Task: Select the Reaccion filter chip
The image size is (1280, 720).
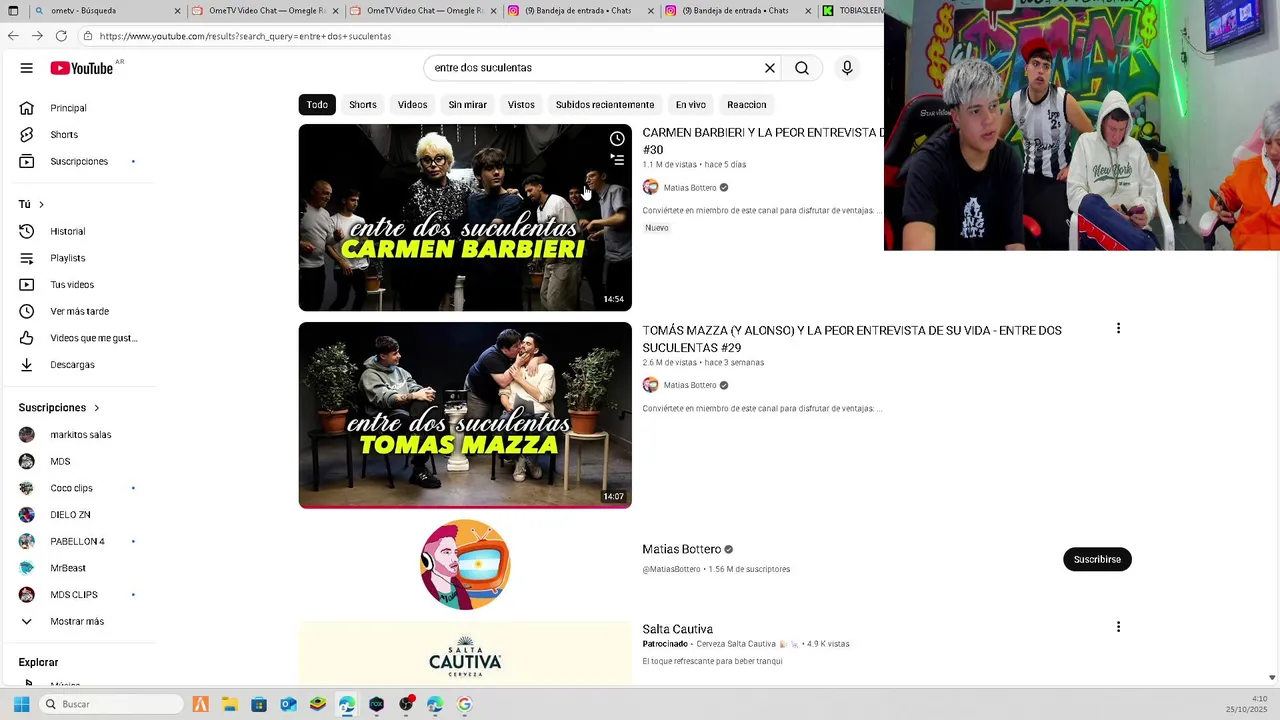Action: (747, 105)
